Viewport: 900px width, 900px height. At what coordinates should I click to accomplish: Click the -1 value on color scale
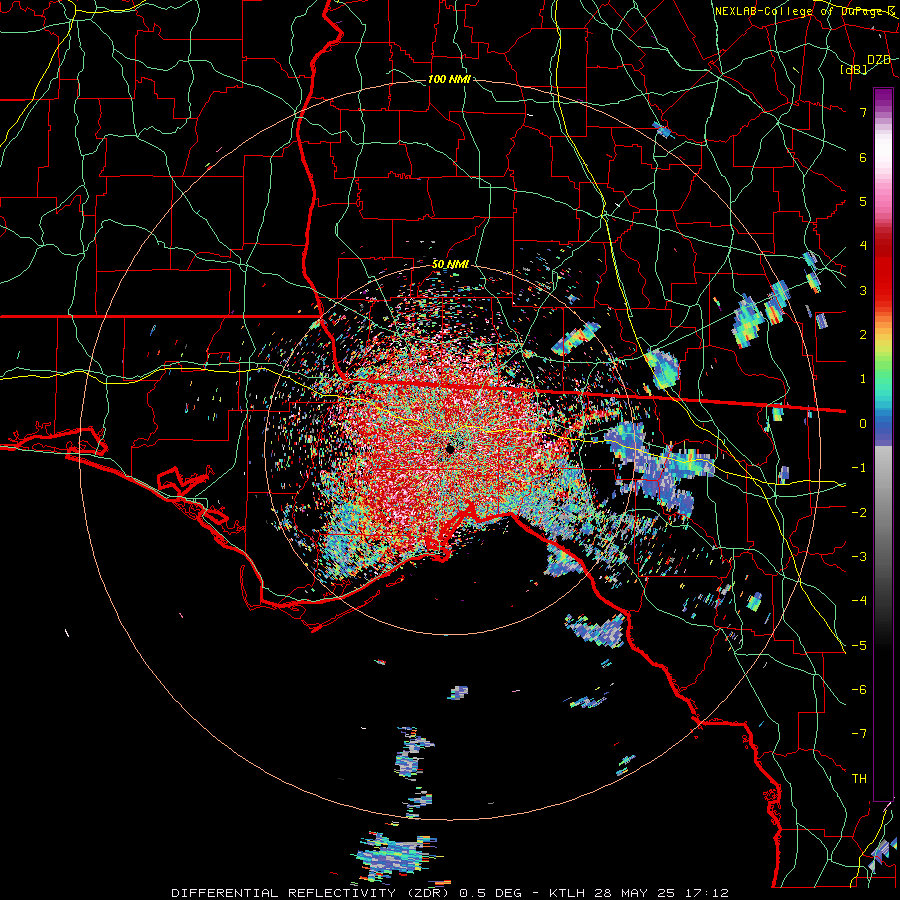coord(859,468)
